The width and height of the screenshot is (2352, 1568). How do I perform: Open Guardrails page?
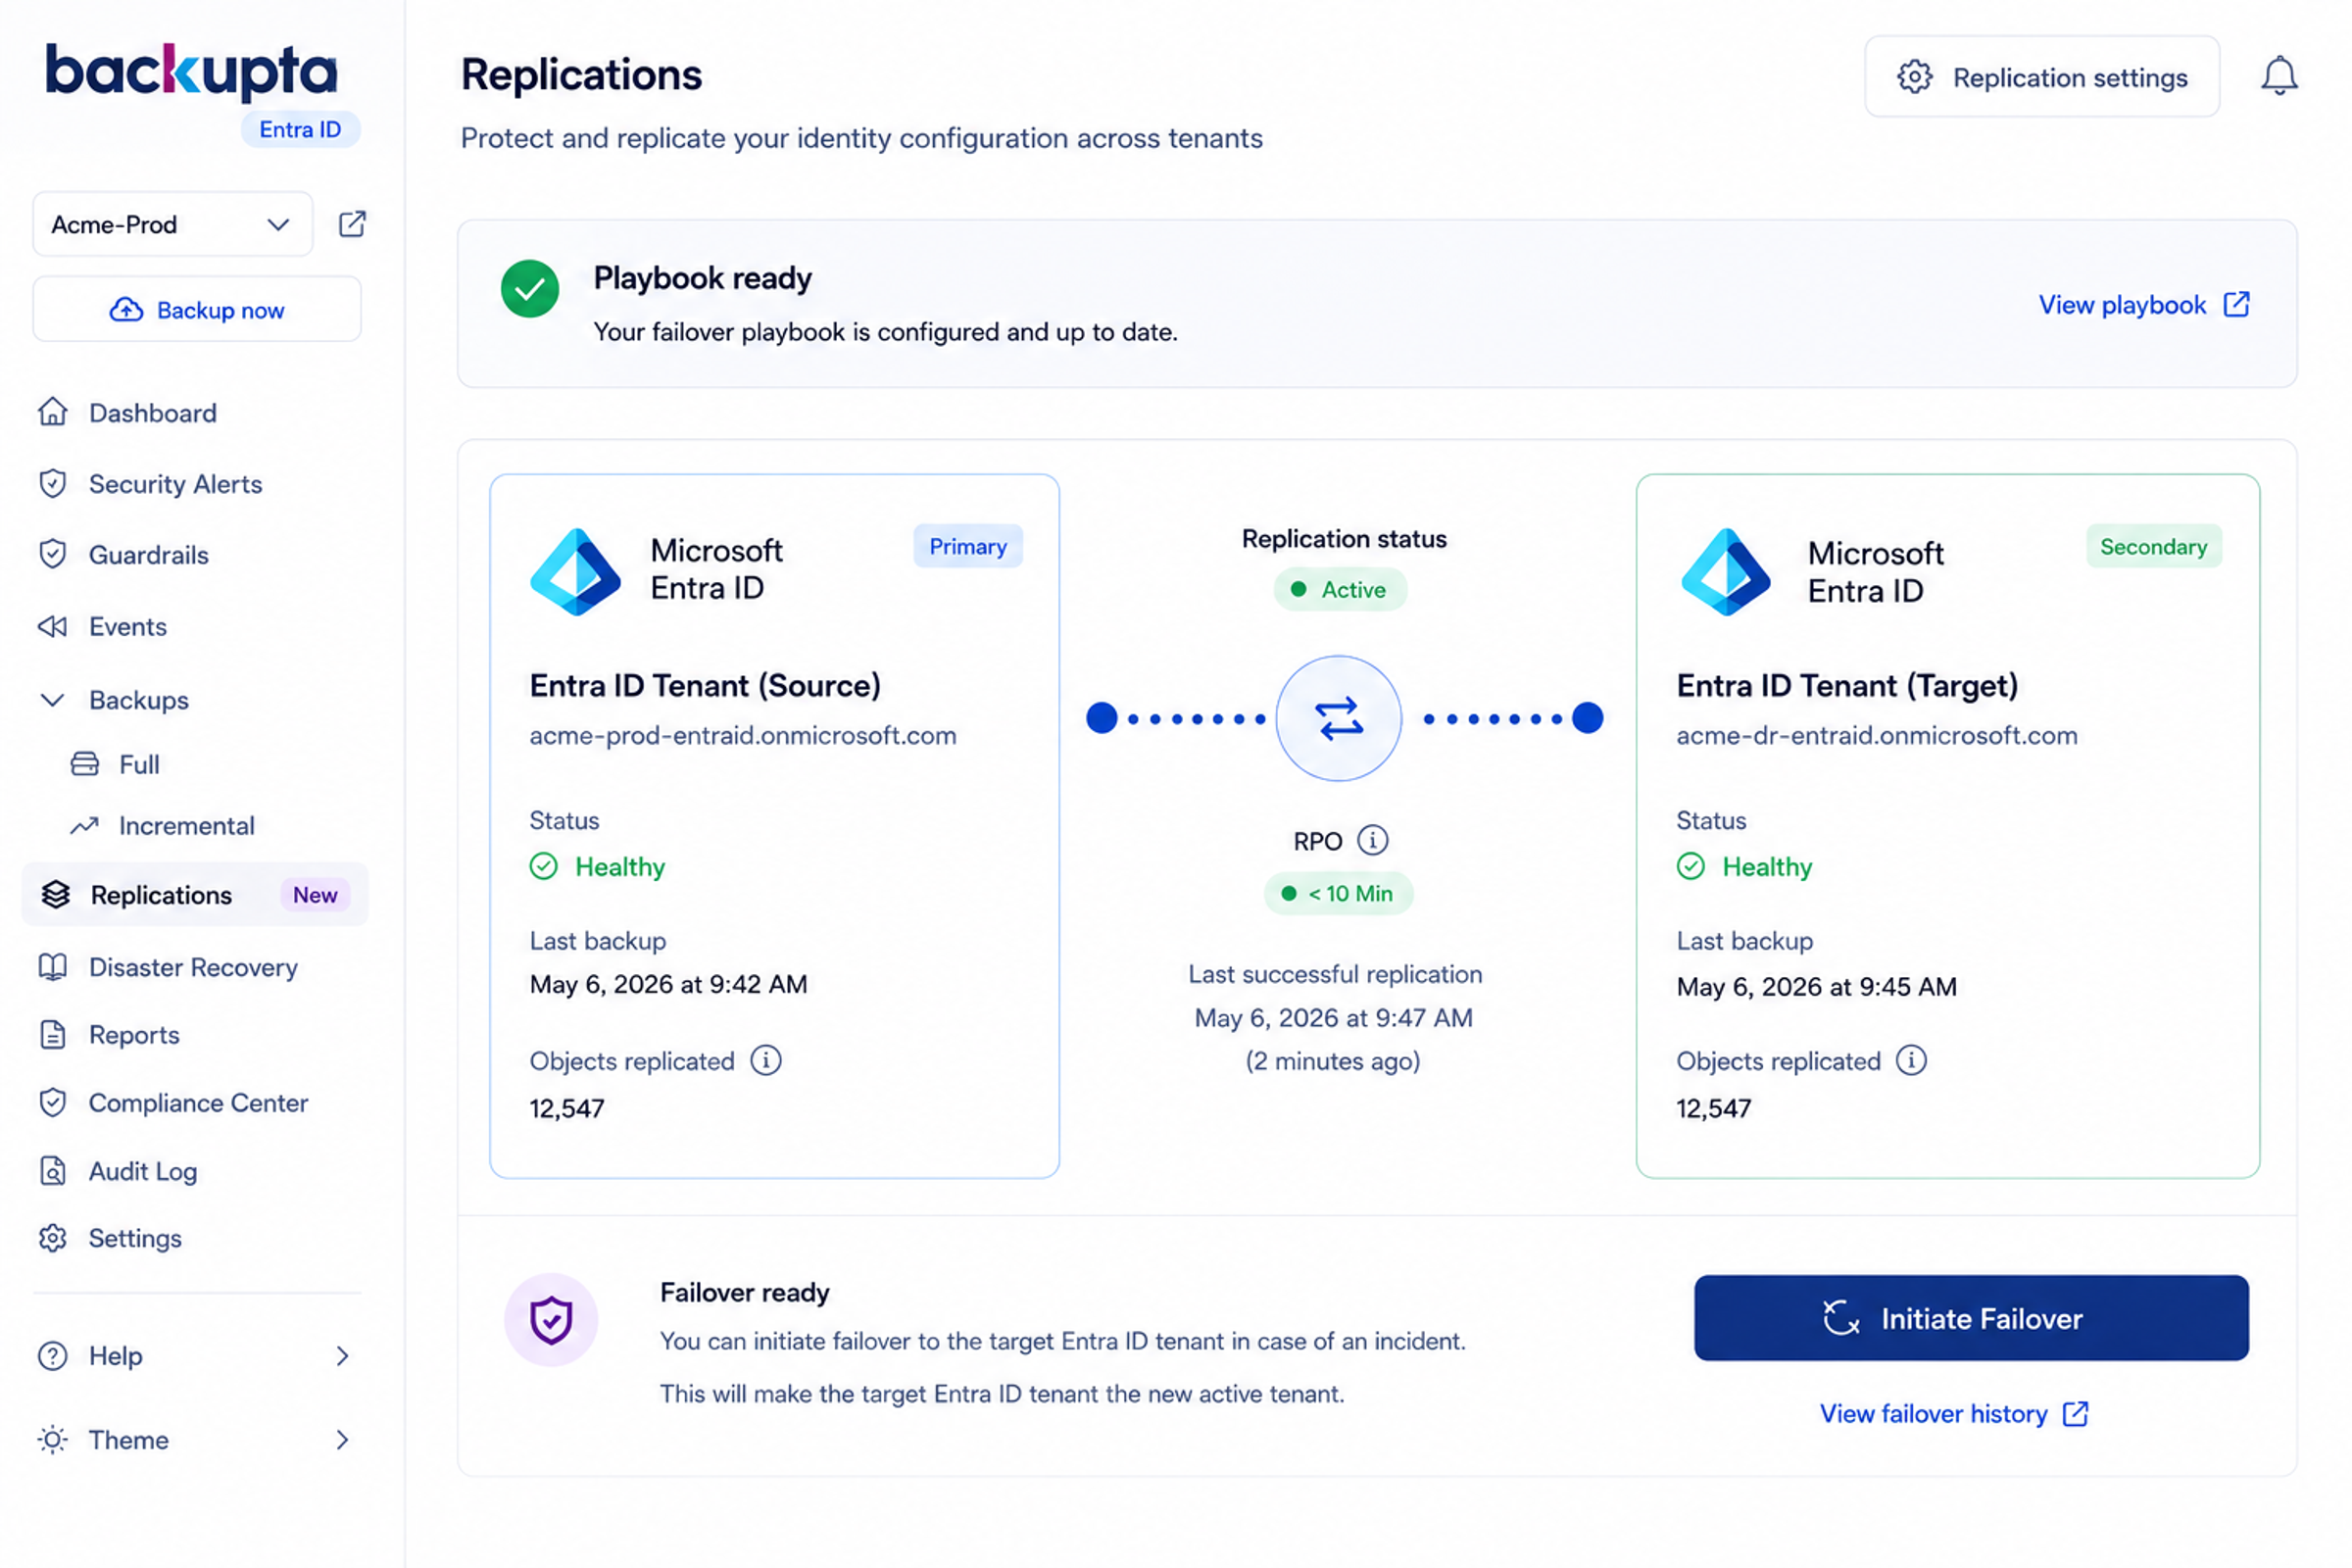pyautogui.click(x=149, y=555)
